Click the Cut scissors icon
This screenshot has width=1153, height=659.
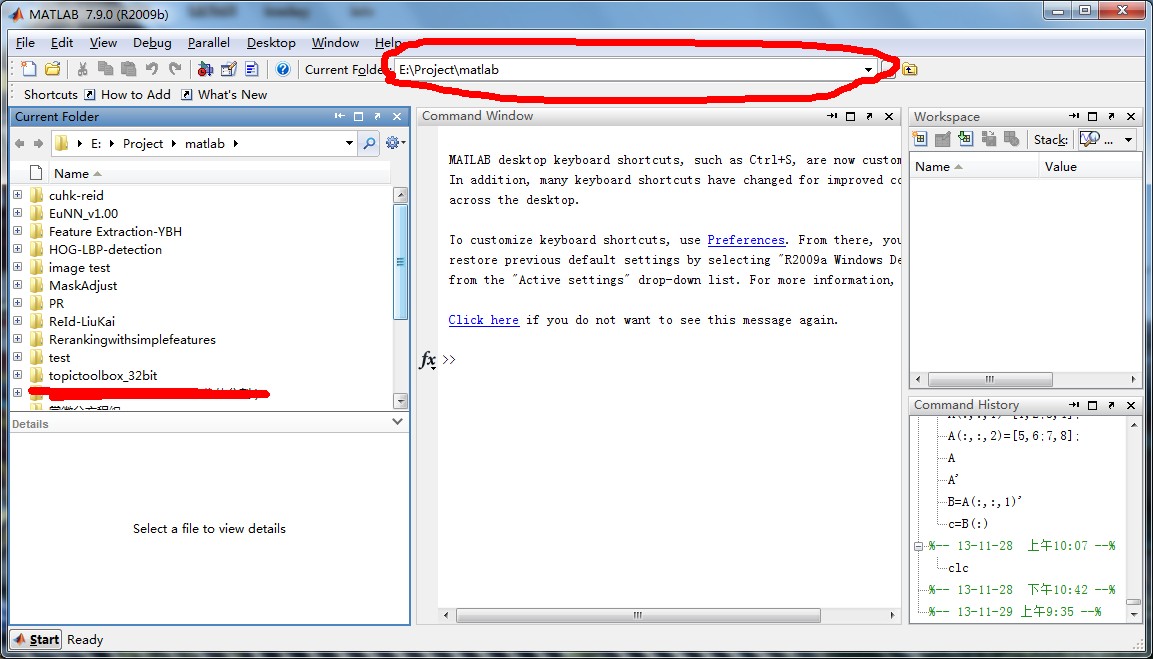coord(82,69)
